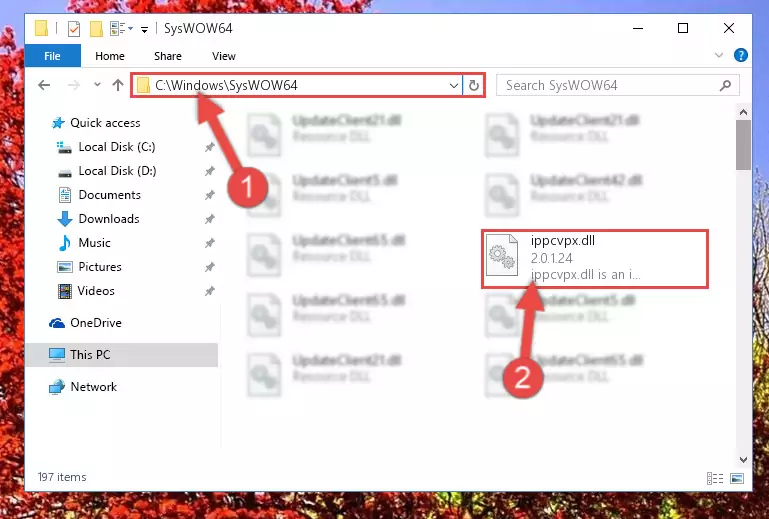Open the recent locations dropdown

point(97,85)
